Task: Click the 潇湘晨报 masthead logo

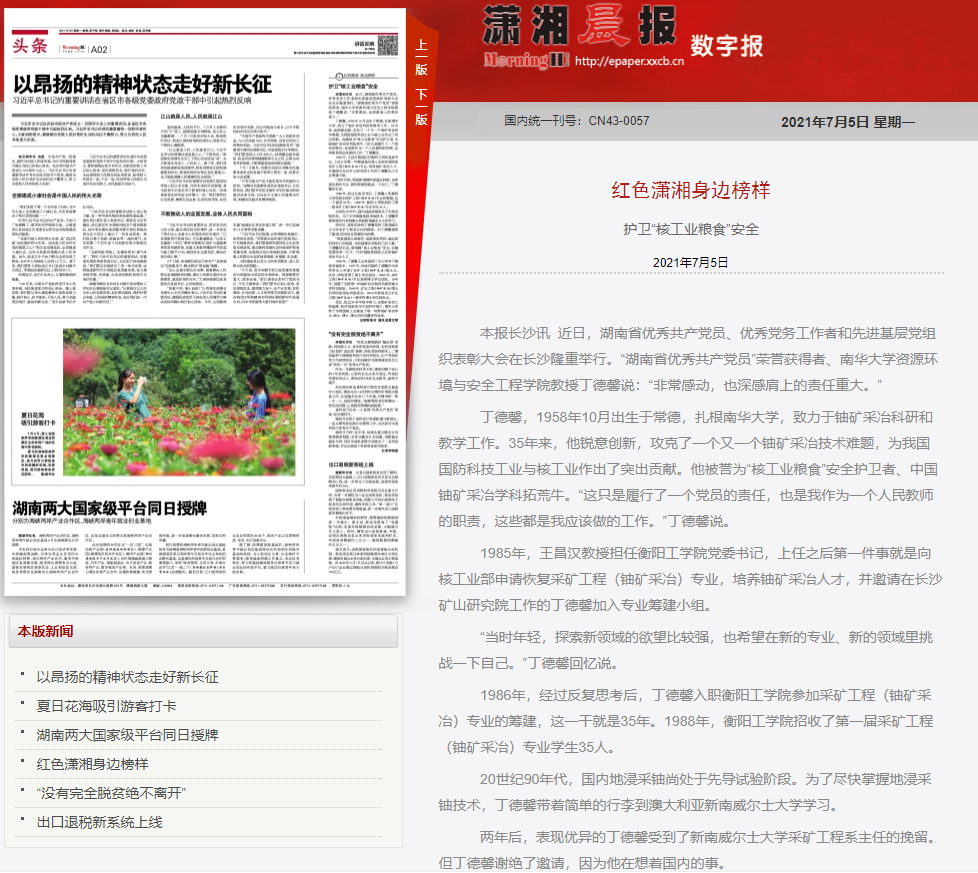Action: pyautogui.click(x=579, y=26)
